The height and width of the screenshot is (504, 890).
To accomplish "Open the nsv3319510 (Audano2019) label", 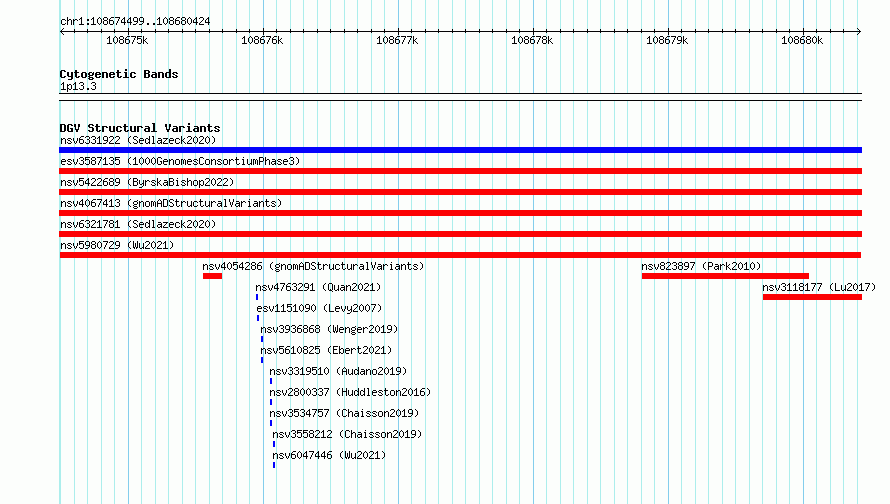I will pyautogui.click(x=338, y=371).
